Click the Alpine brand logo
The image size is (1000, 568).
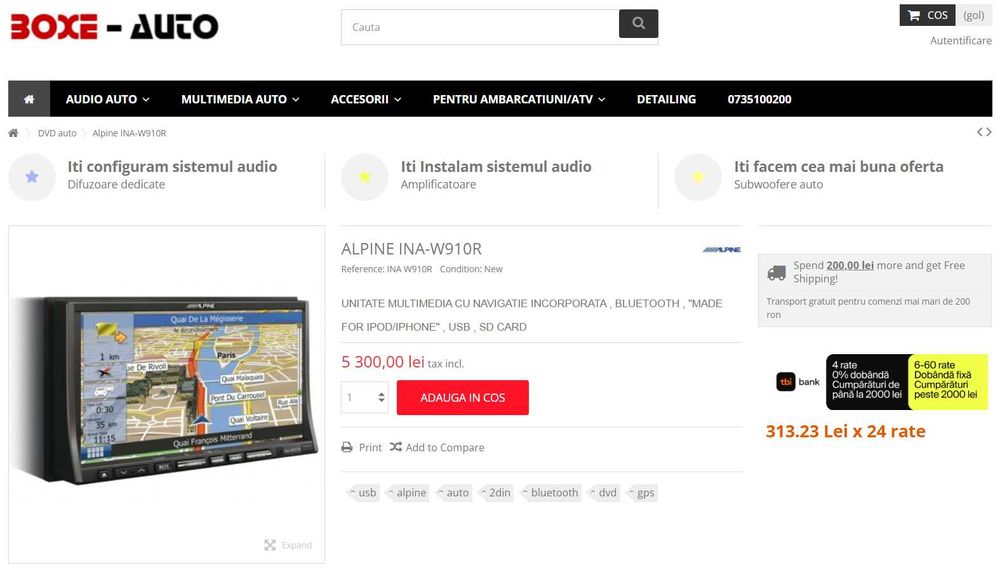(721, 249)
